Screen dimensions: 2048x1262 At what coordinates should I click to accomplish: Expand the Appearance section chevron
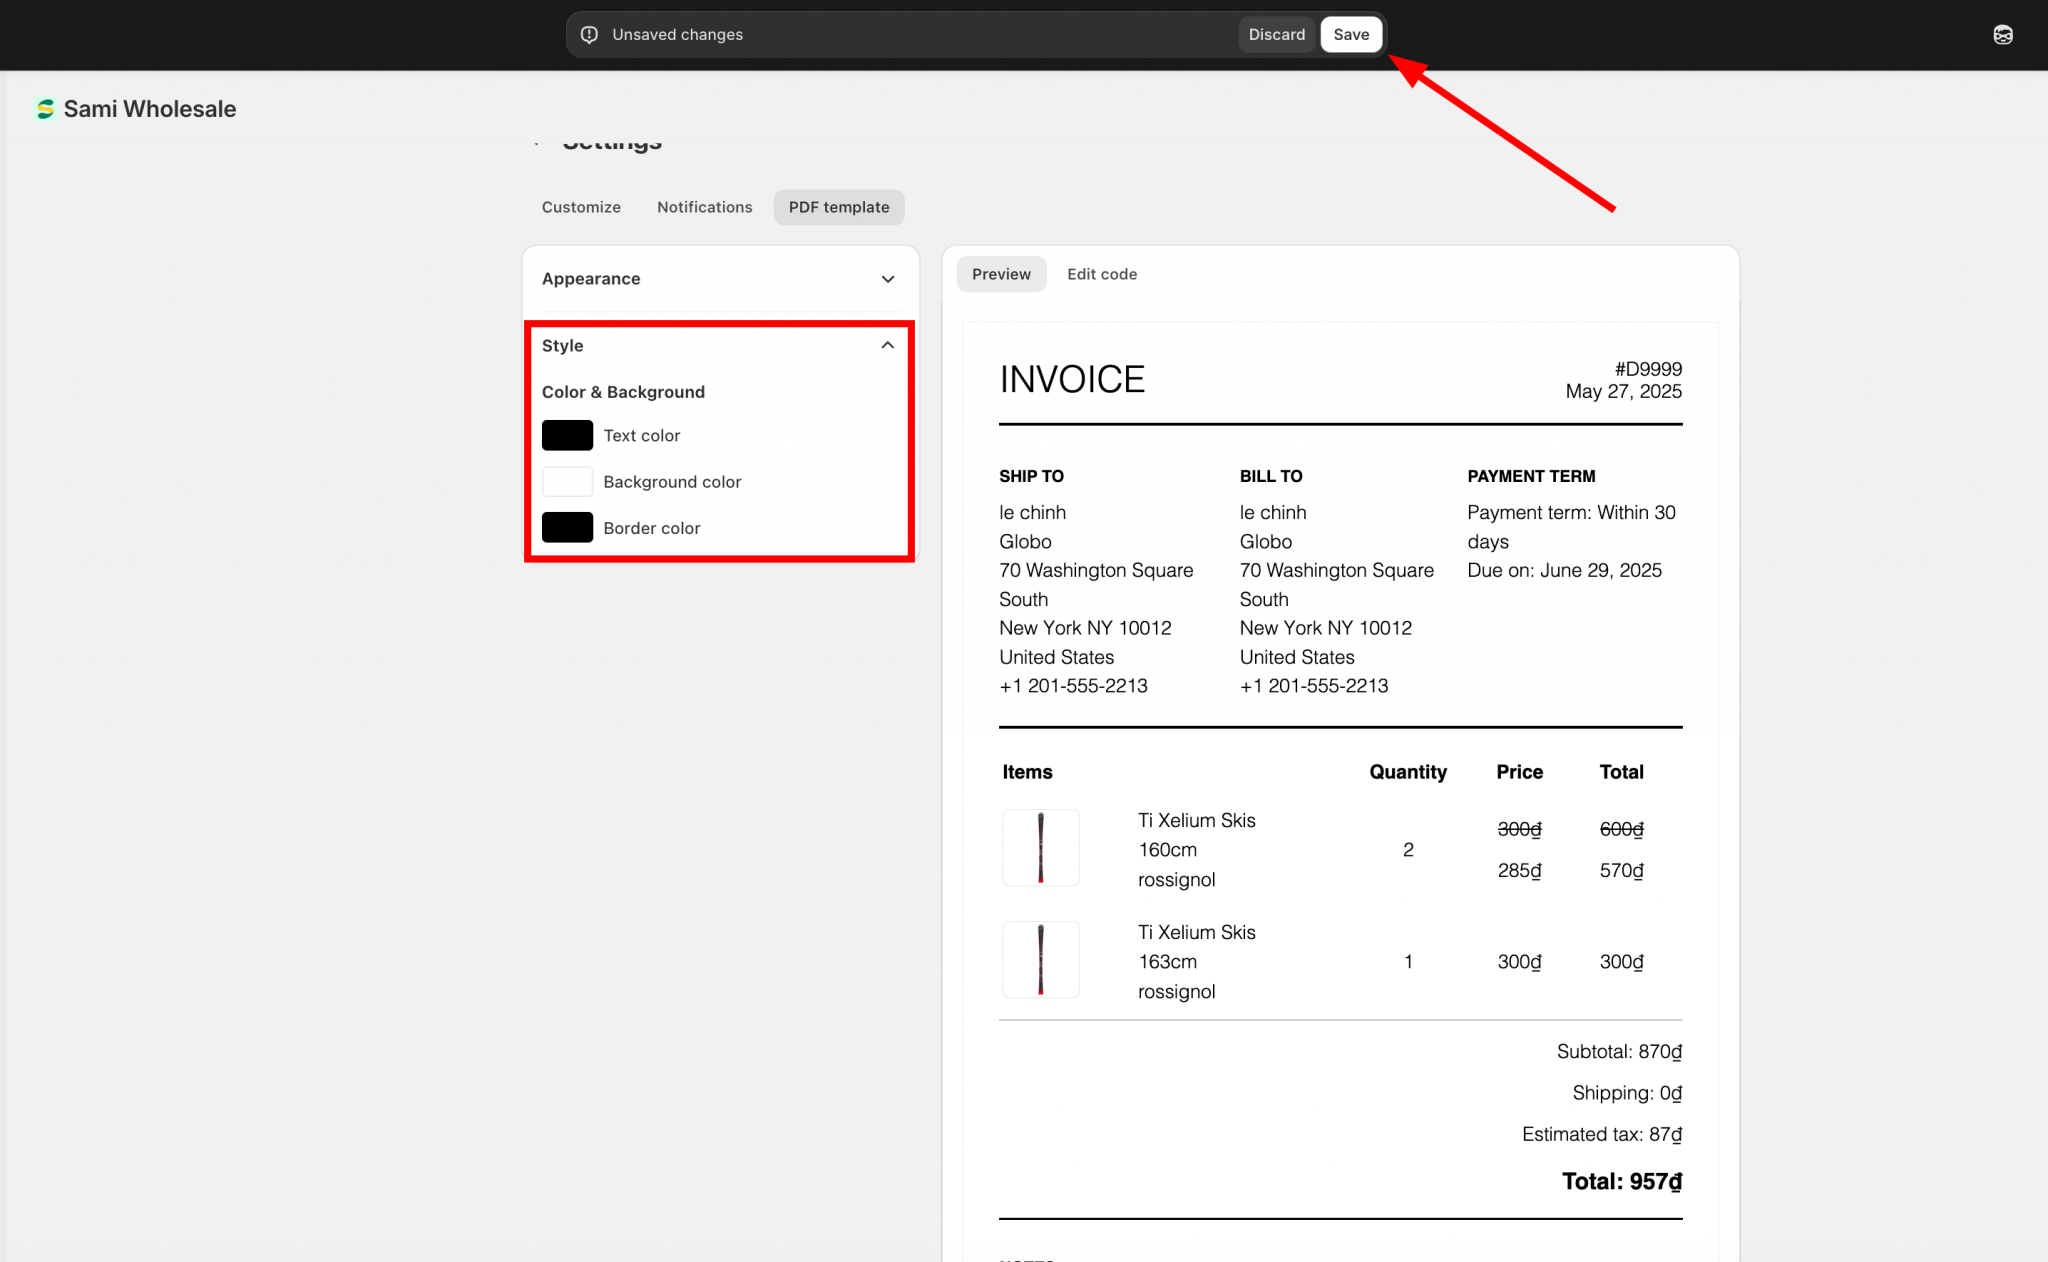[887, 279]
